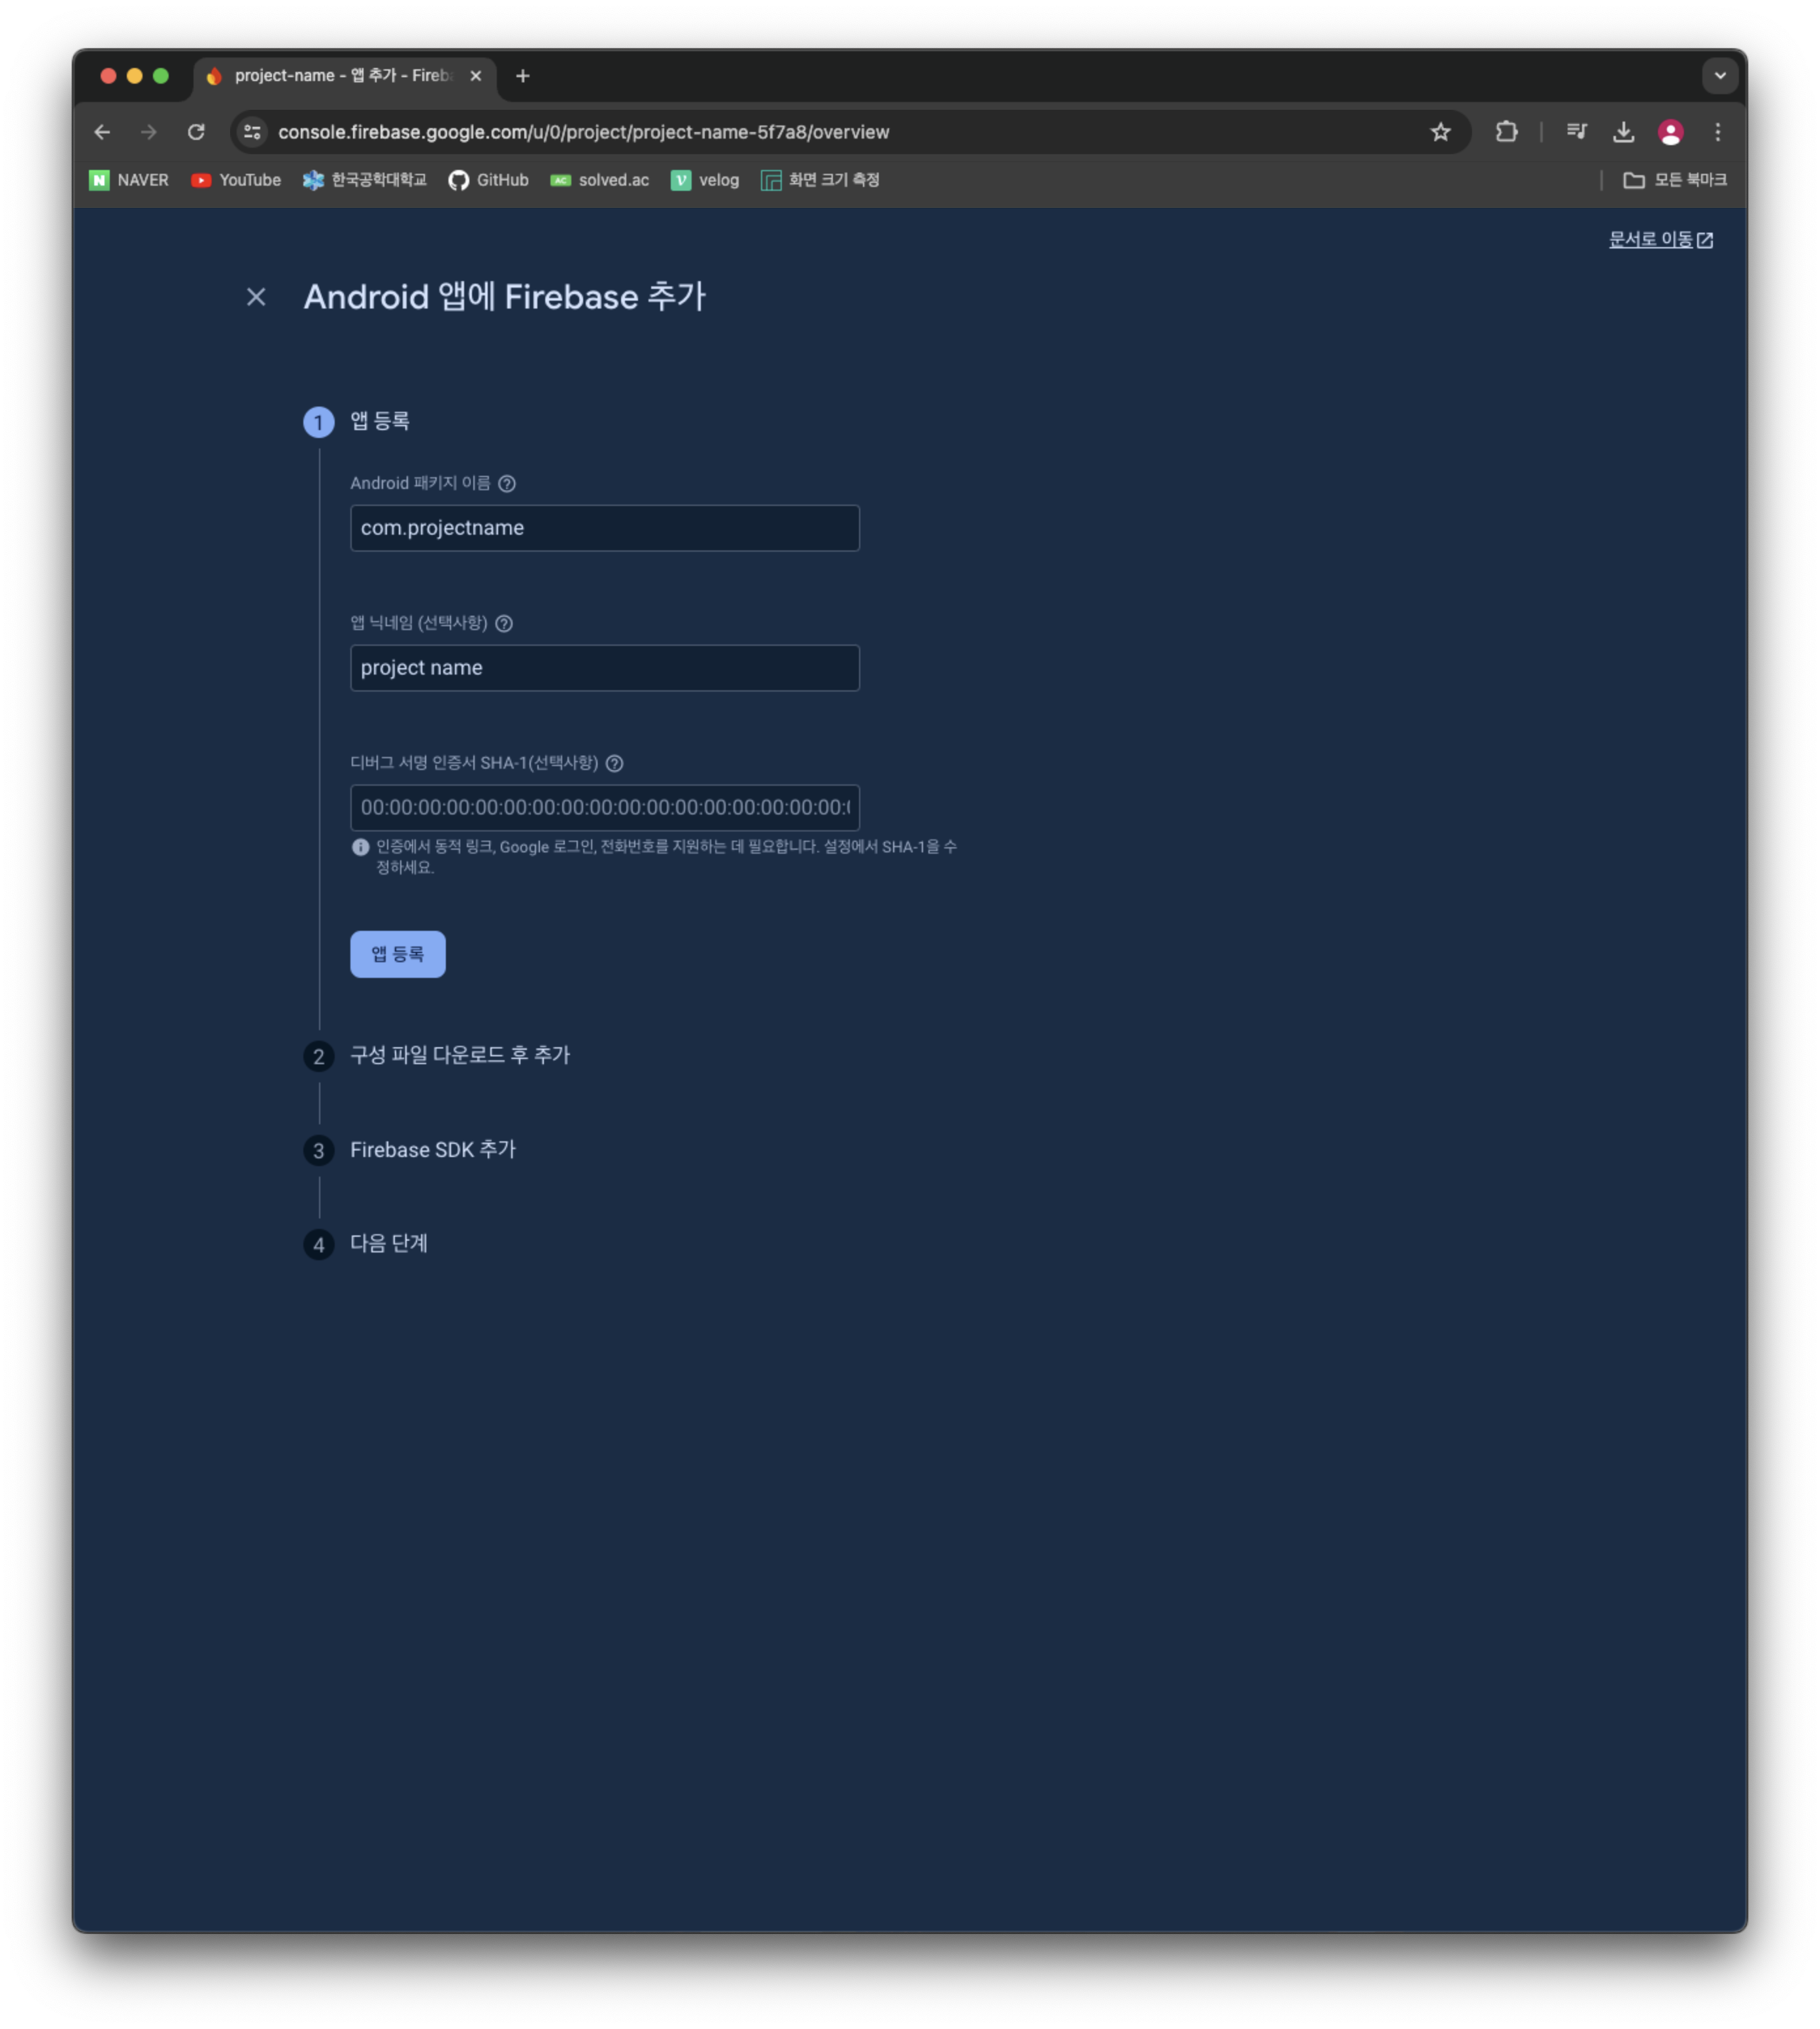Expand step 2 구성 파일 다운로드 후 추가

[x=459, y=1056]
